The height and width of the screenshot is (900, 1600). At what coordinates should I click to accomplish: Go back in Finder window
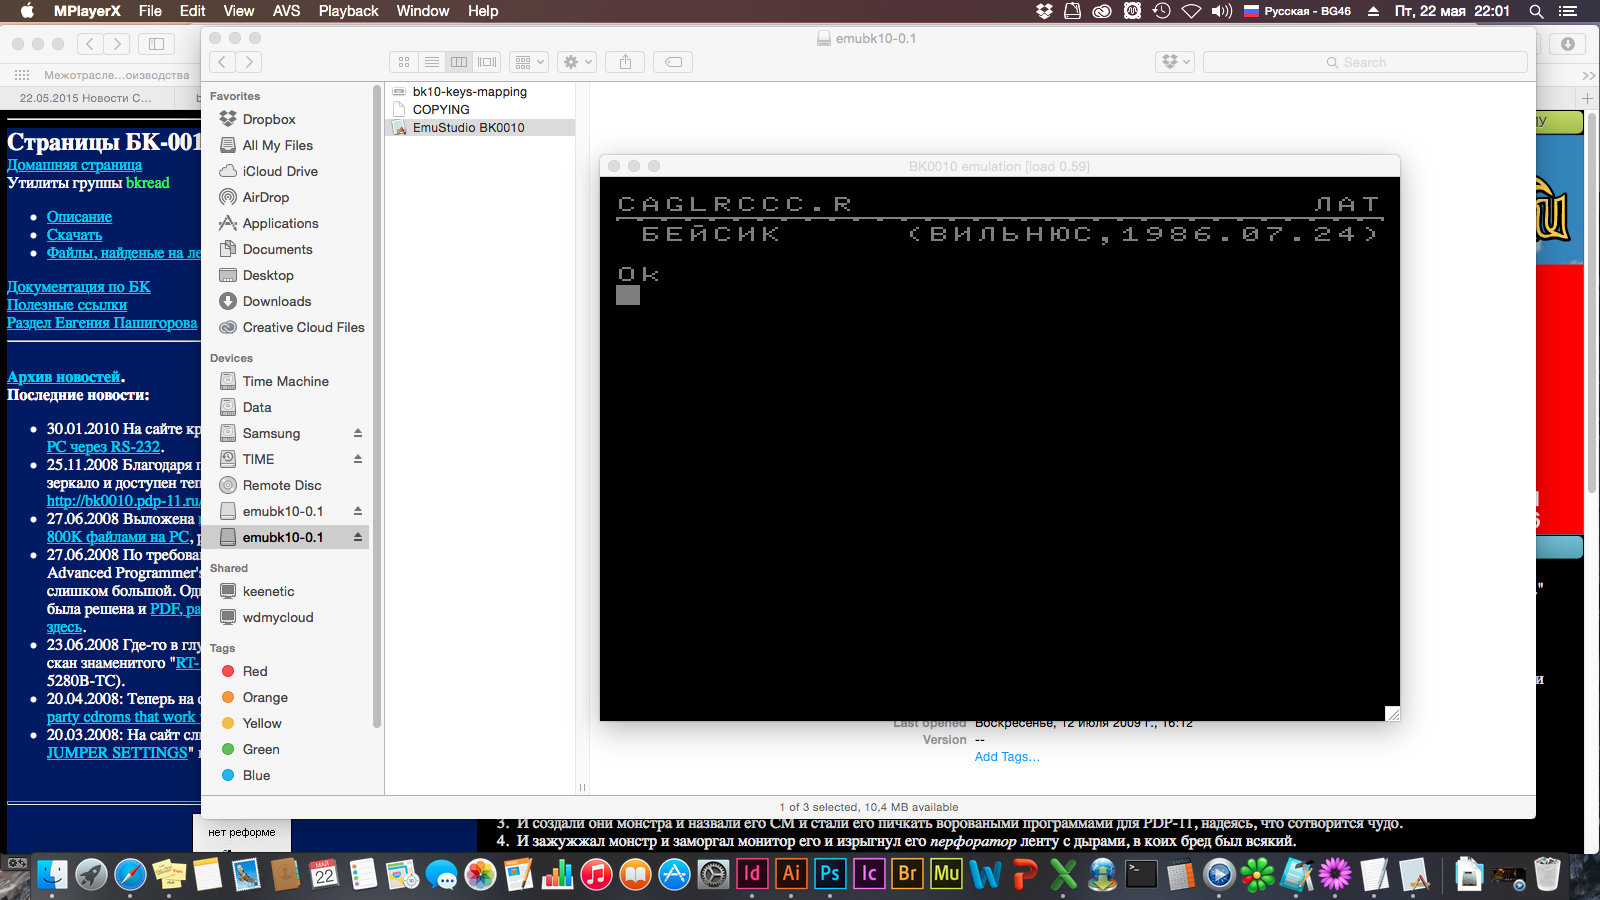(x=222, y=62)
